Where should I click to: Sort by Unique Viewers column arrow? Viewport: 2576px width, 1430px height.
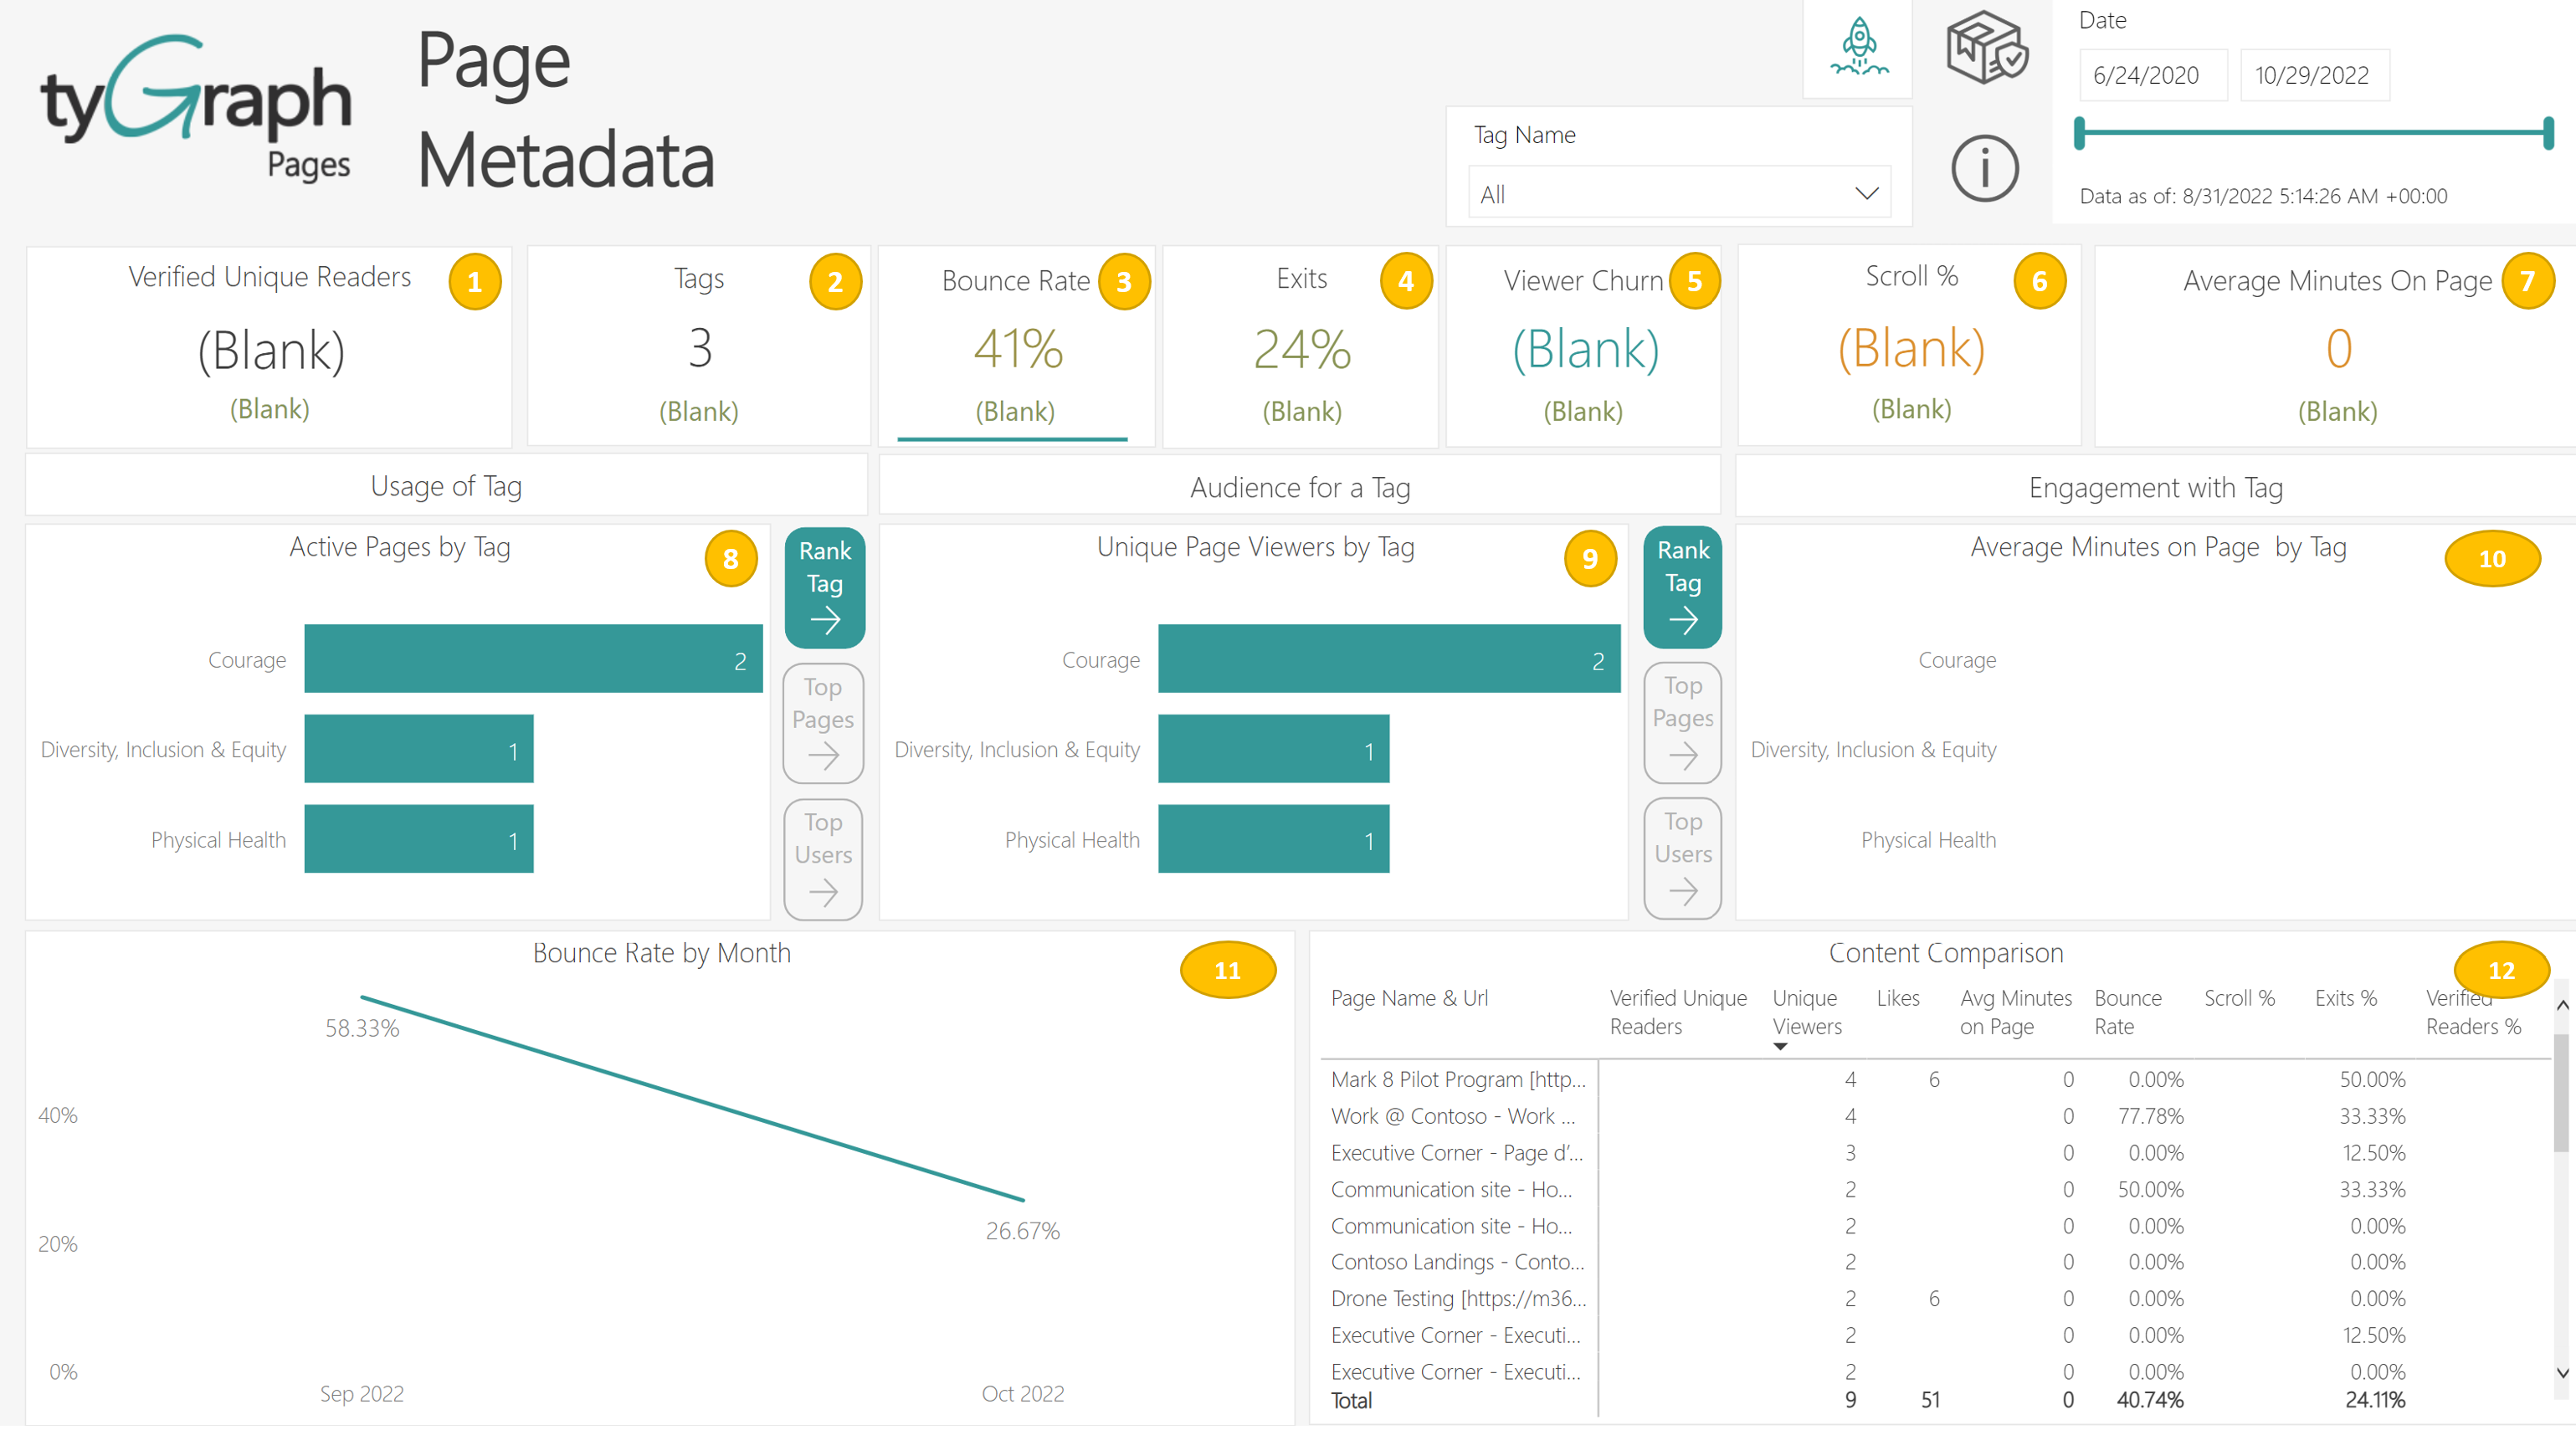point(1780,1046)
